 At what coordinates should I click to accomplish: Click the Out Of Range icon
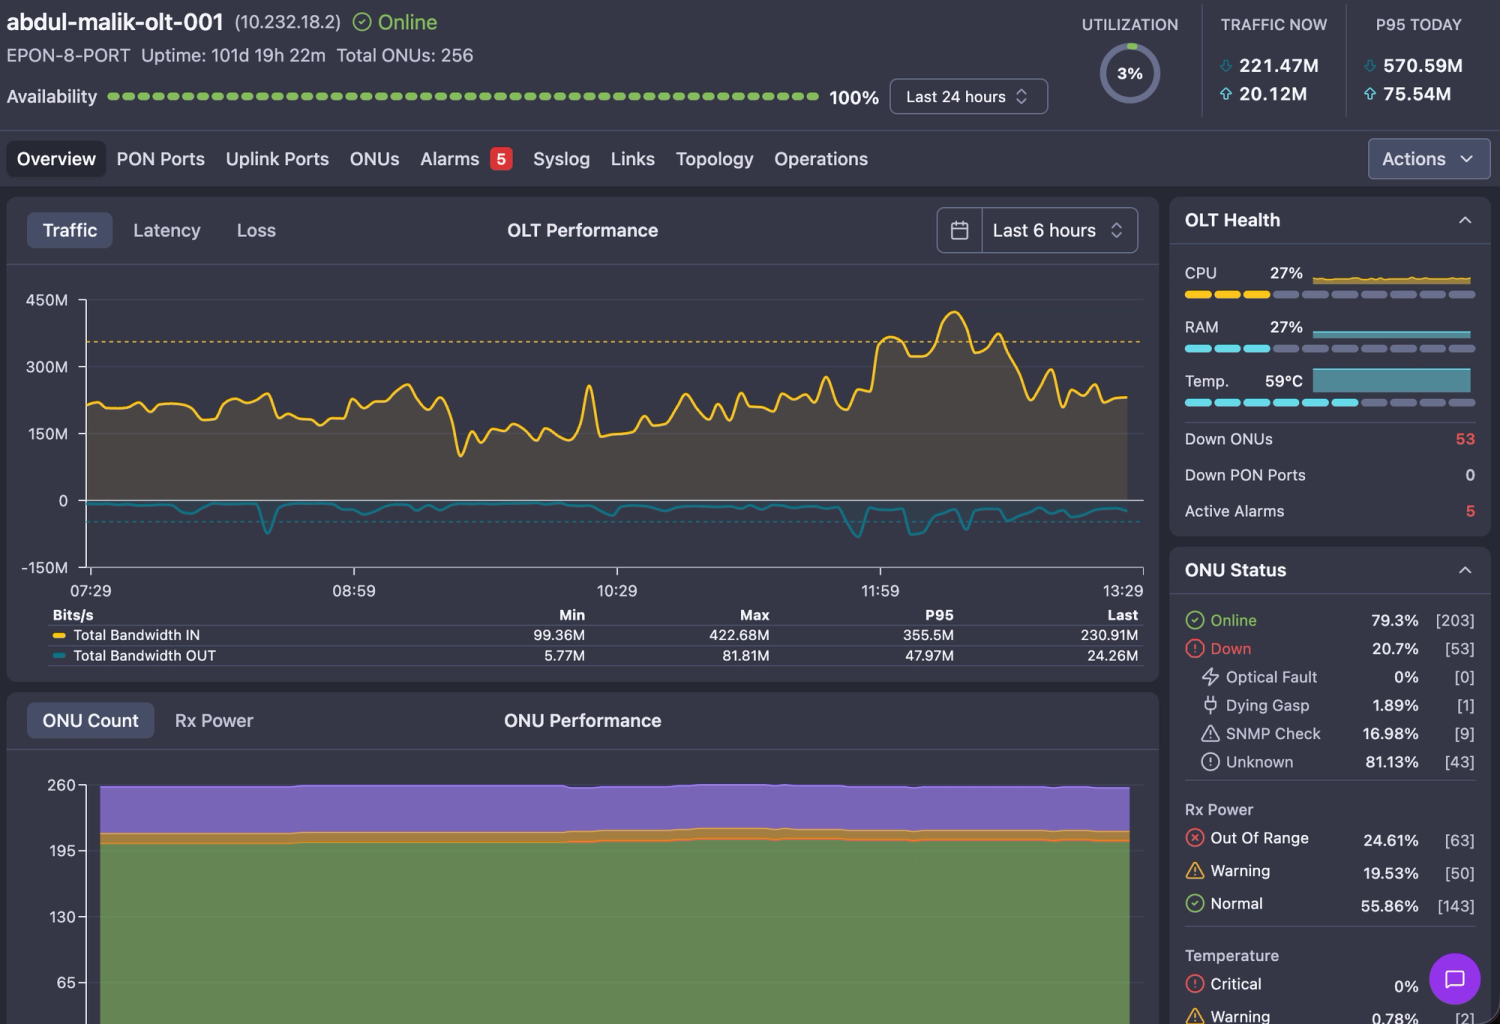point(1194,838)
